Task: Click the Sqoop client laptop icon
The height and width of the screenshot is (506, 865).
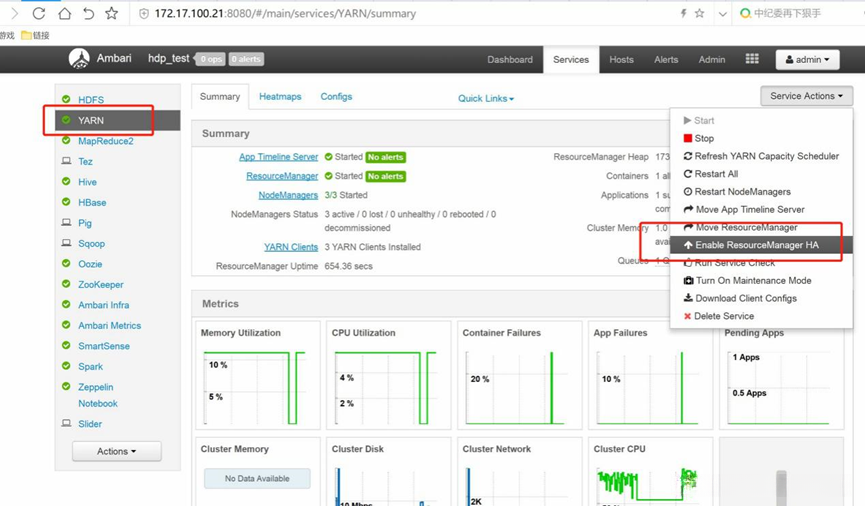Action: (x=66, y=243)
